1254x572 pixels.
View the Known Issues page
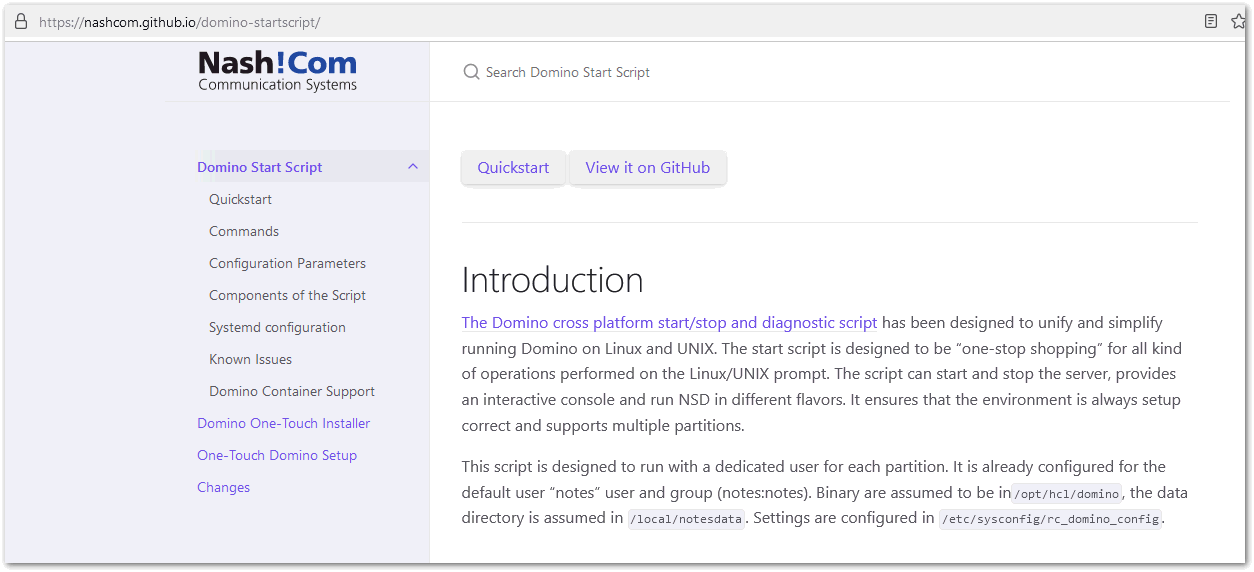click(x=250, y=359)
